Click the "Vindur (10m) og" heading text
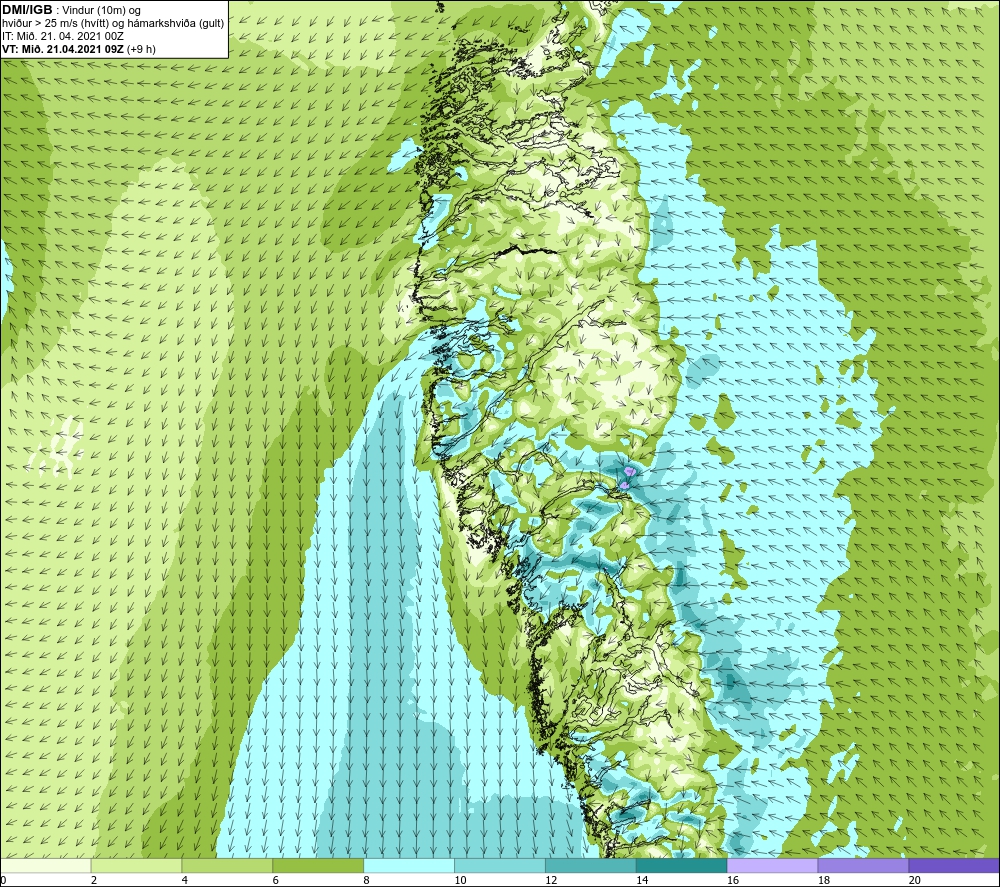 click(101, 10)
